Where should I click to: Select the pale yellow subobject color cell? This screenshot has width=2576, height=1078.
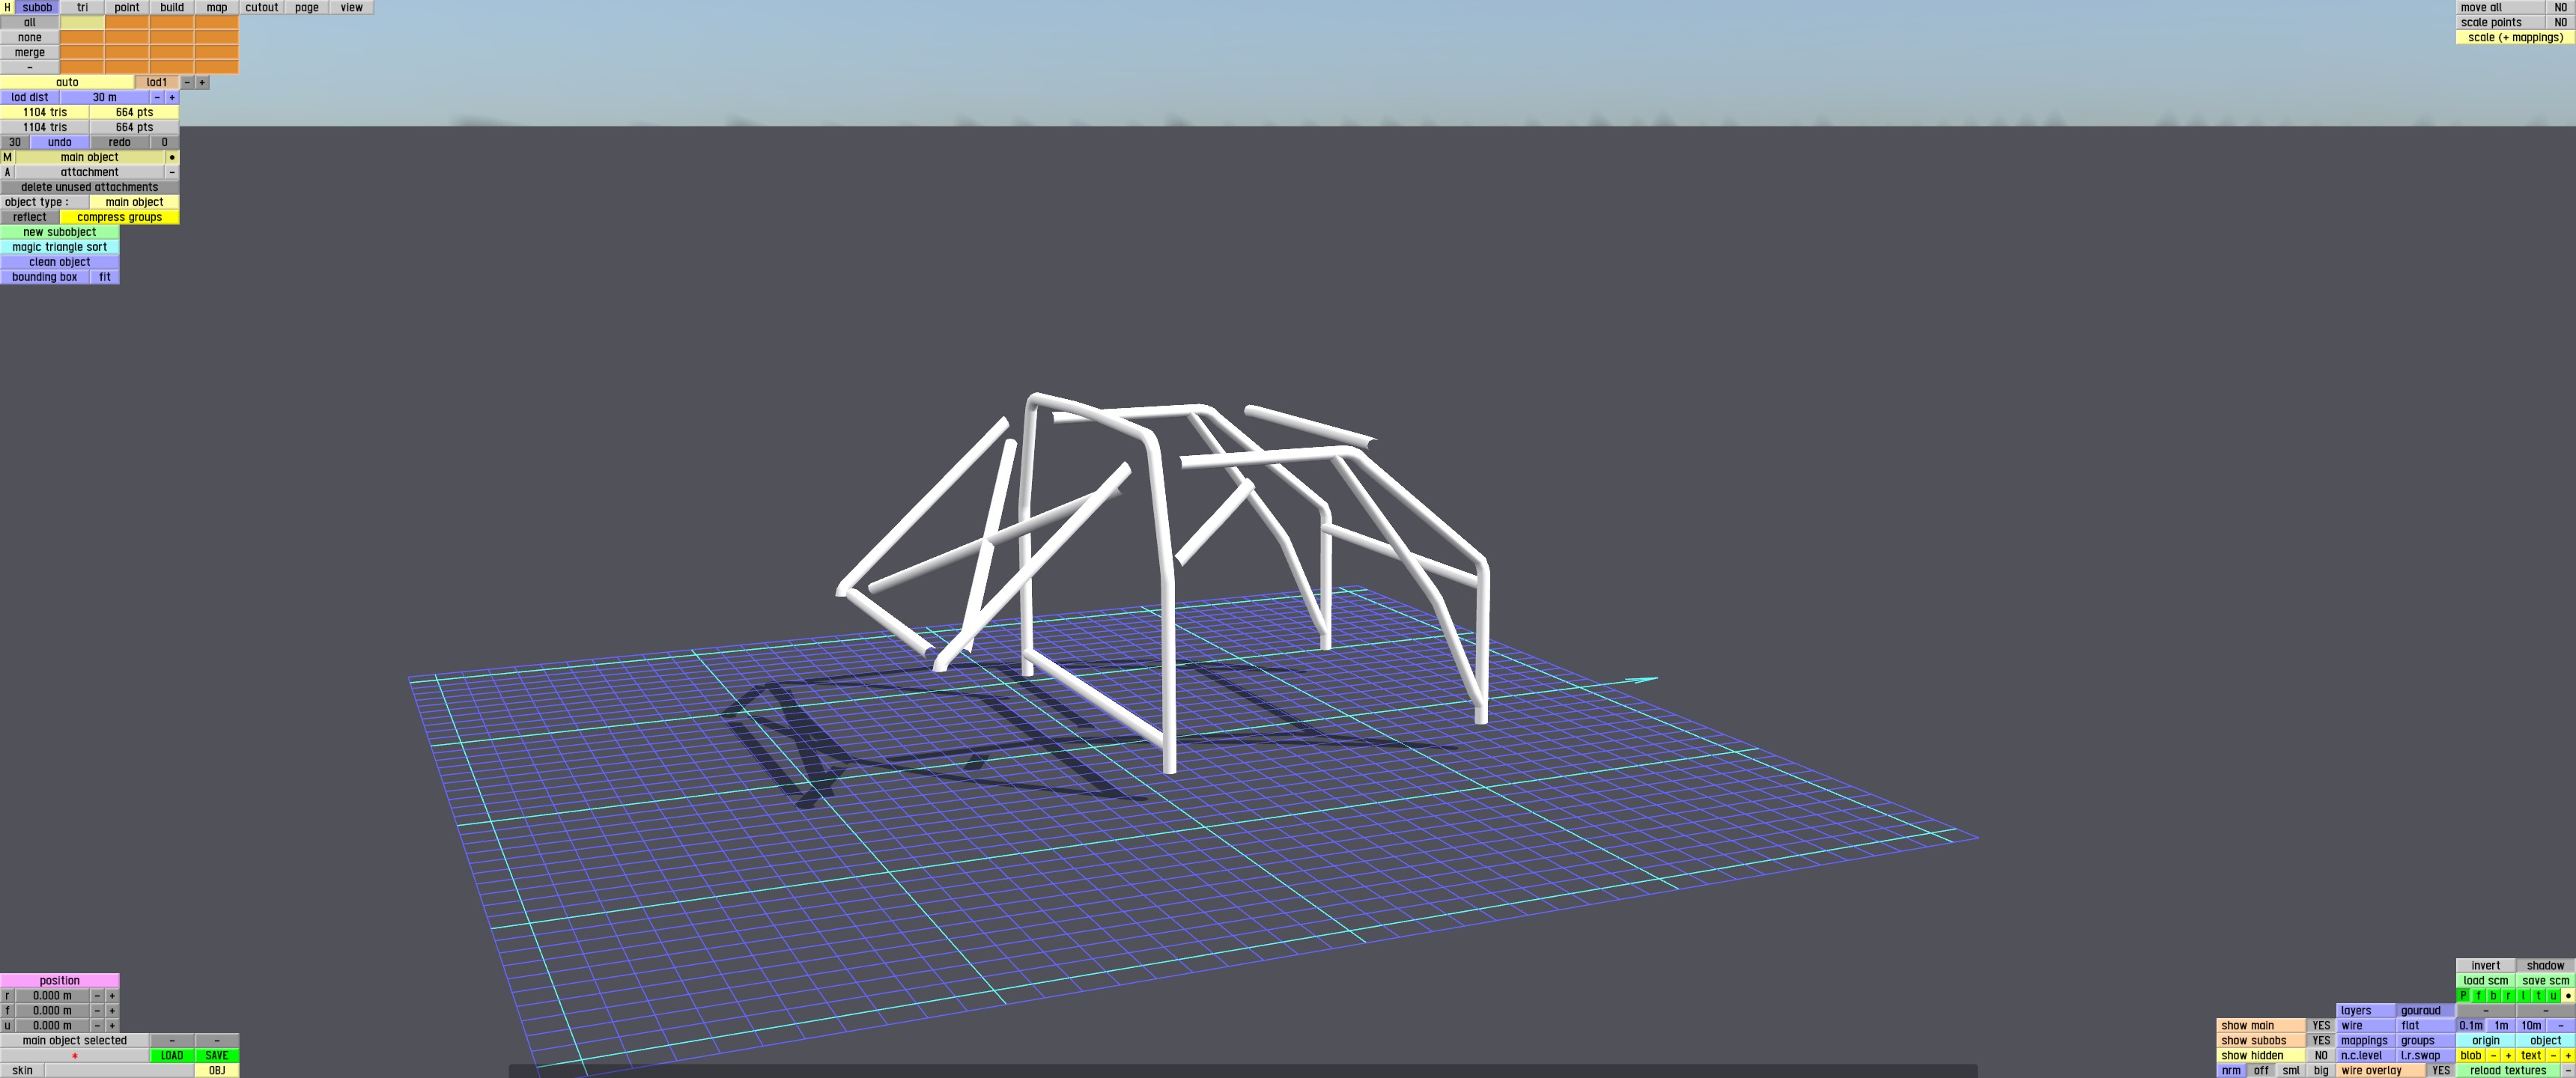pos(82,22)
